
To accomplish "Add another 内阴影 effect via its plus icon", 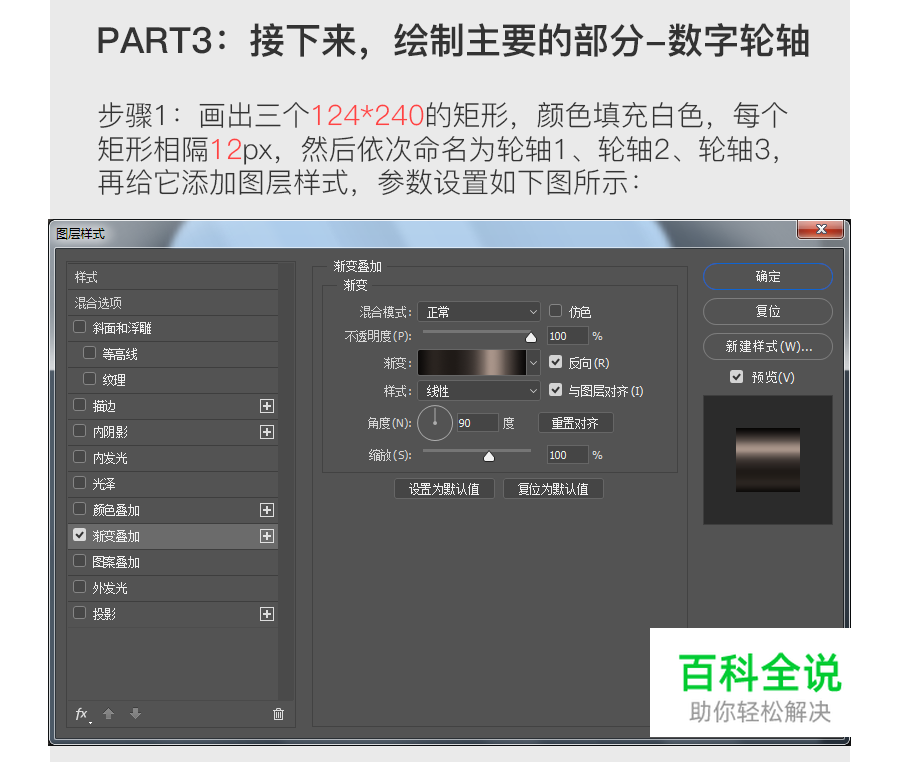I will [267, 431].
